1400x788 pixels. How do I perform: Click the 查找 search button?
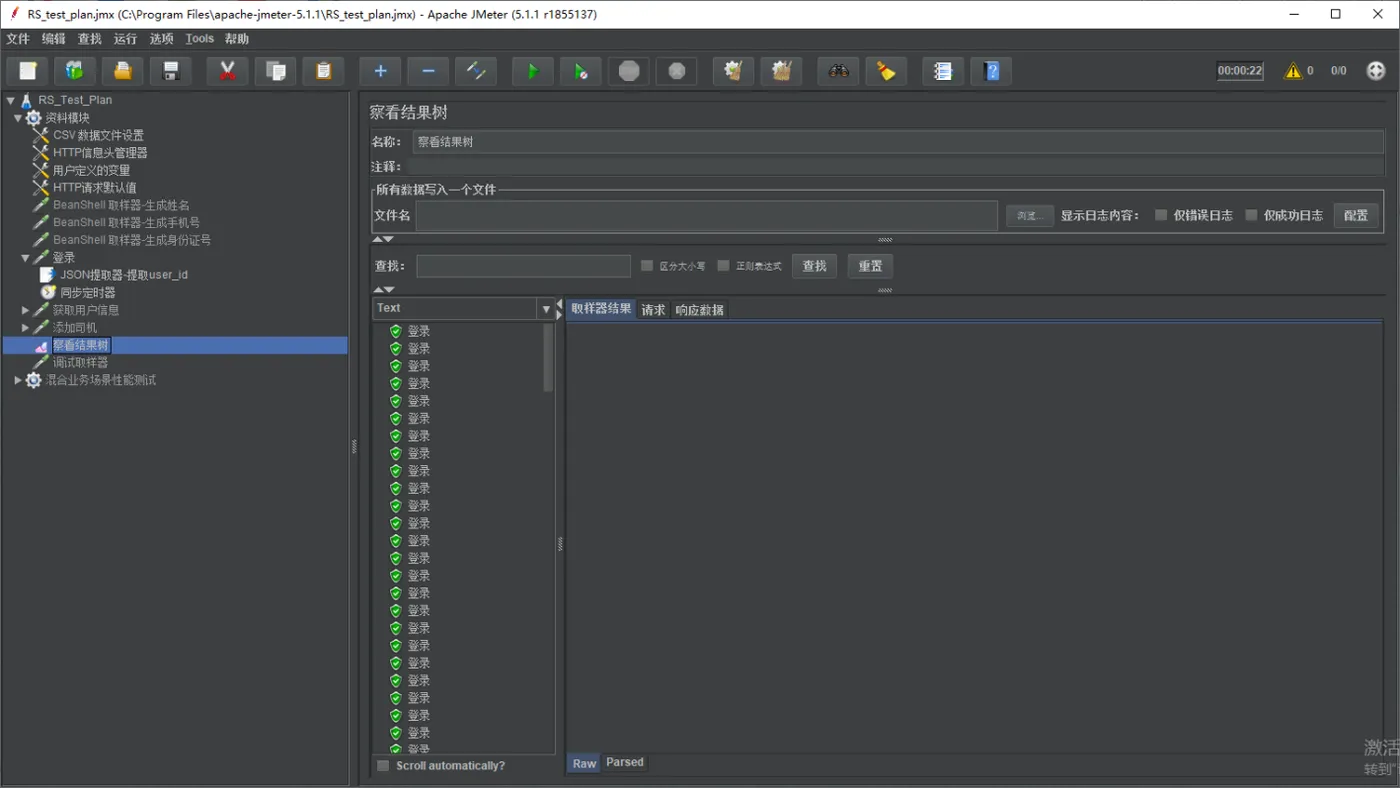click(x=815, y=266)
